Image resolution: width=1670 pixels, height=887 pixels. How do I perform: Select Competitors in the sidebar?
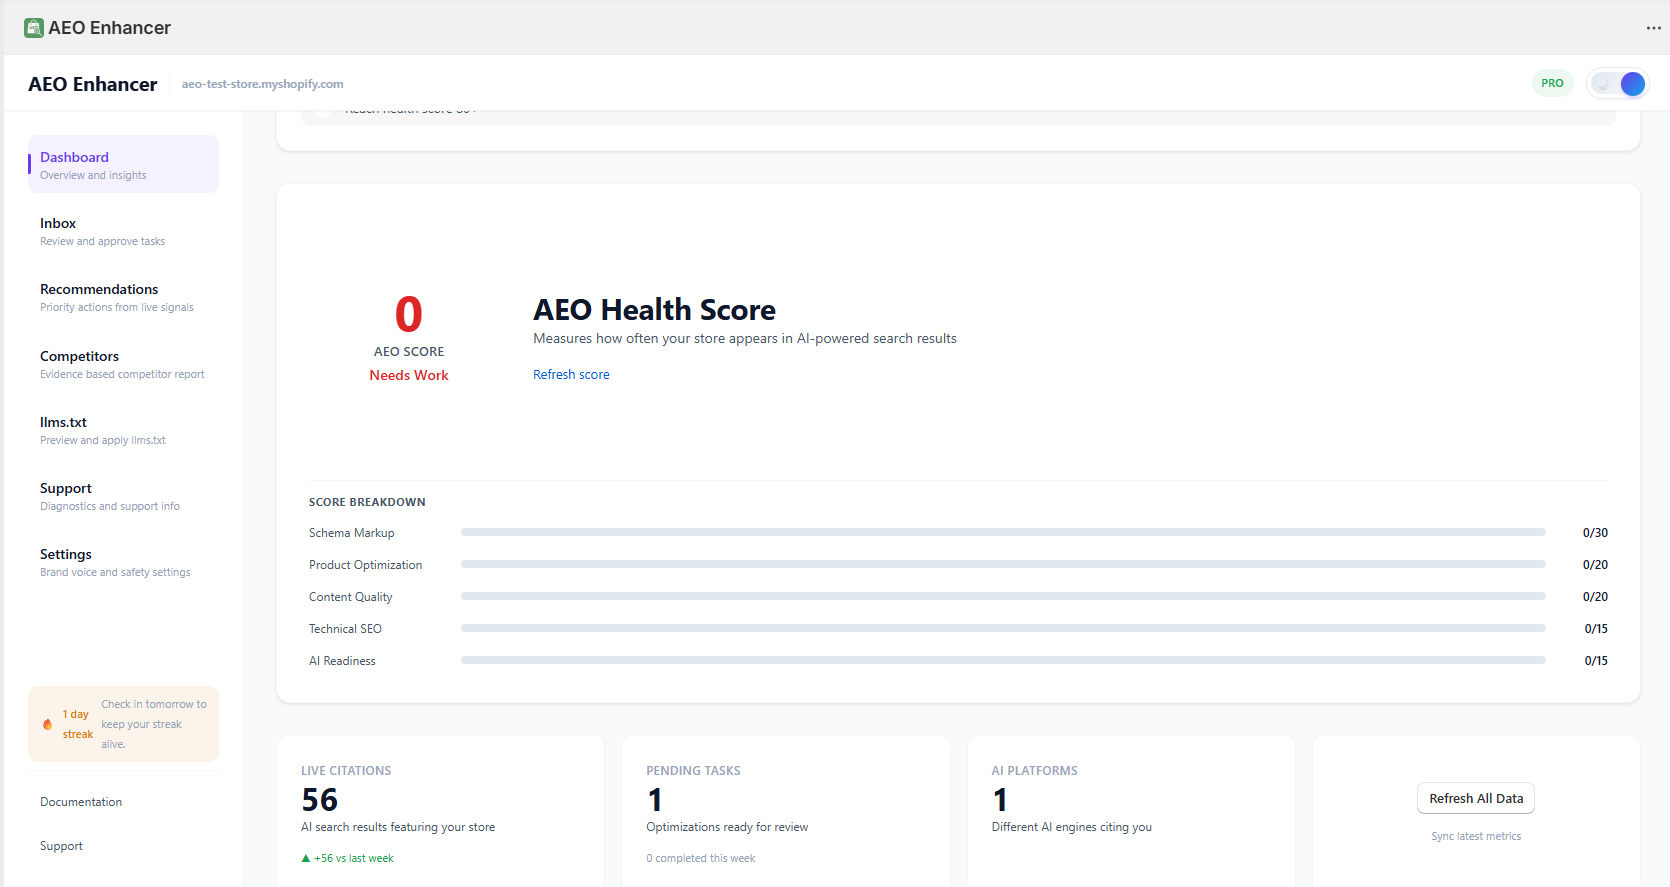point(123,364)
